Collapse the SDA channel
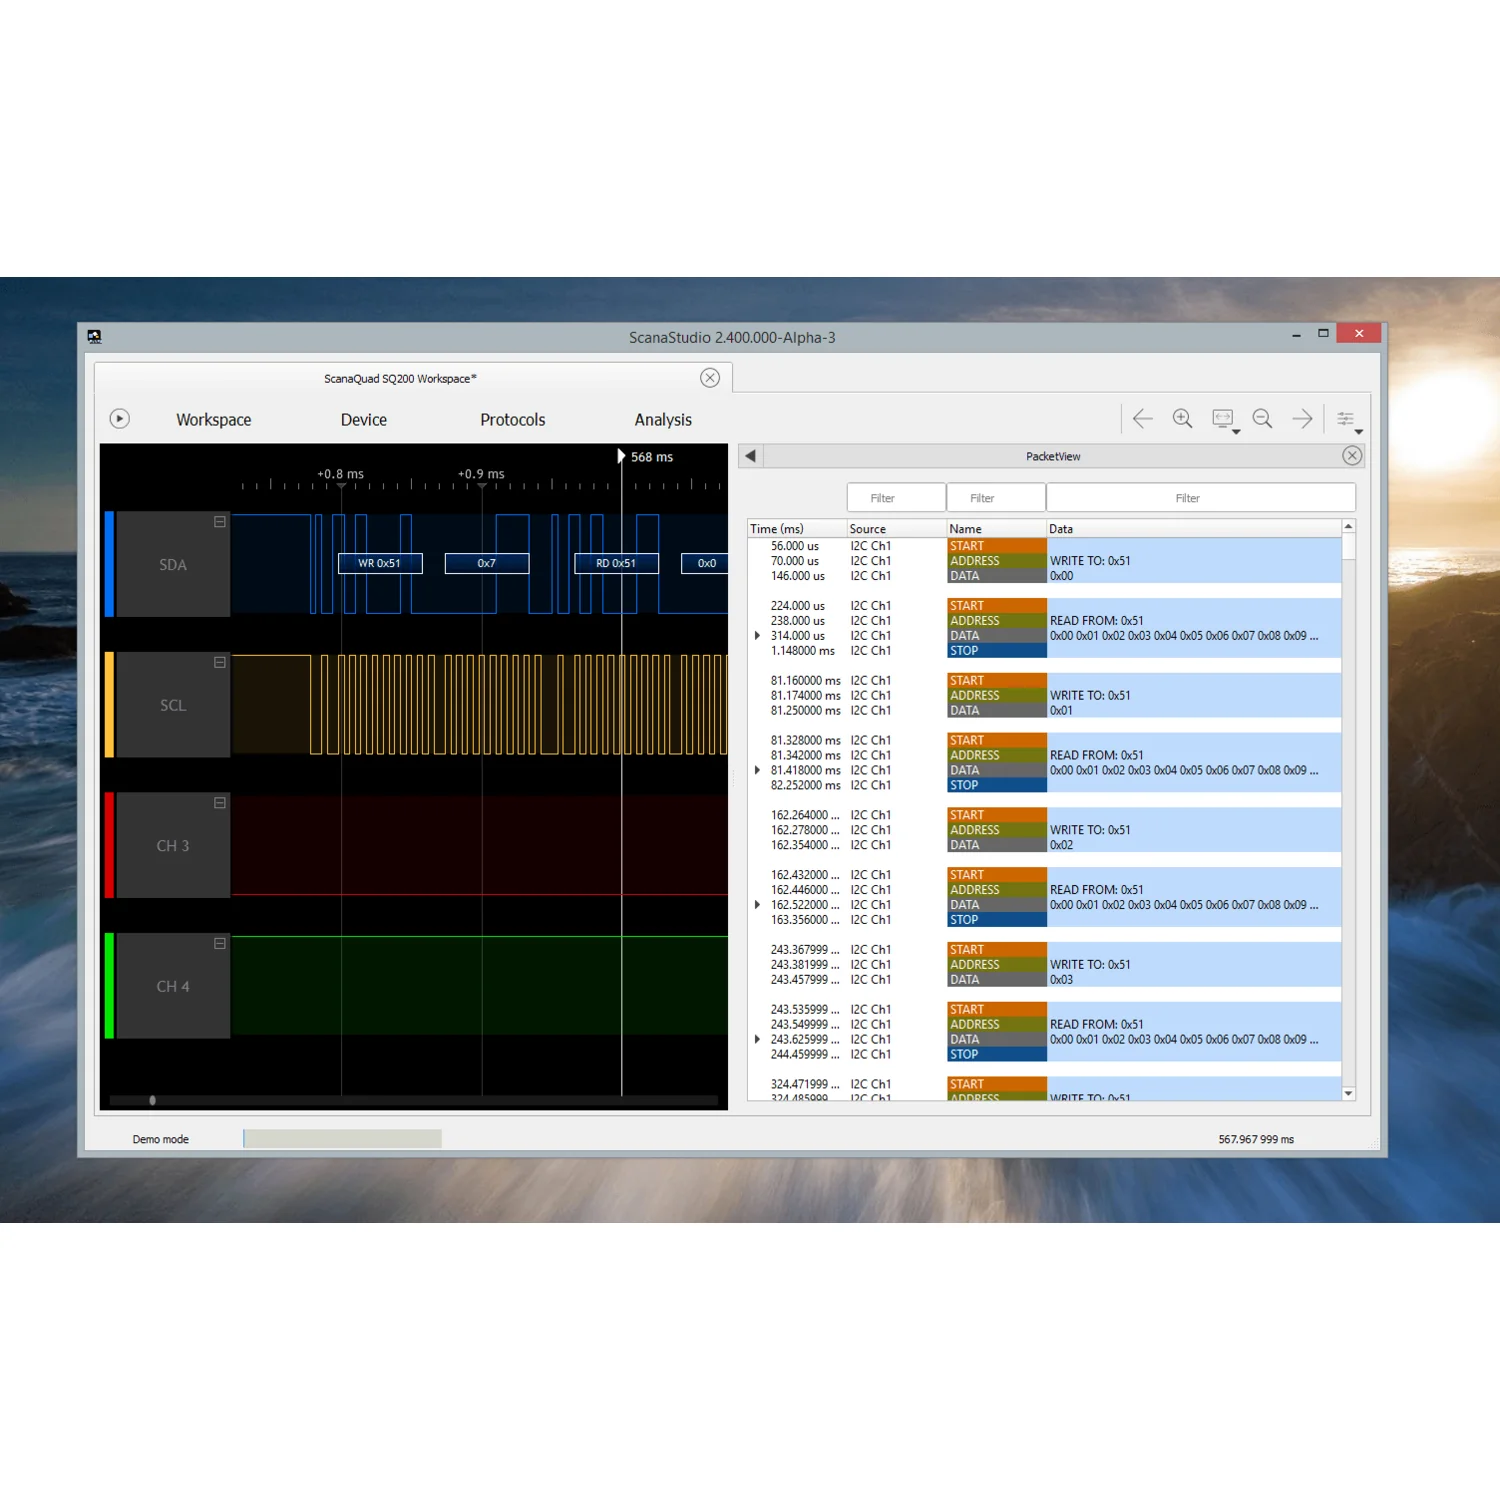Image resolution: width=1500 pixels, height=1500 pixels. tap(220, 522)
